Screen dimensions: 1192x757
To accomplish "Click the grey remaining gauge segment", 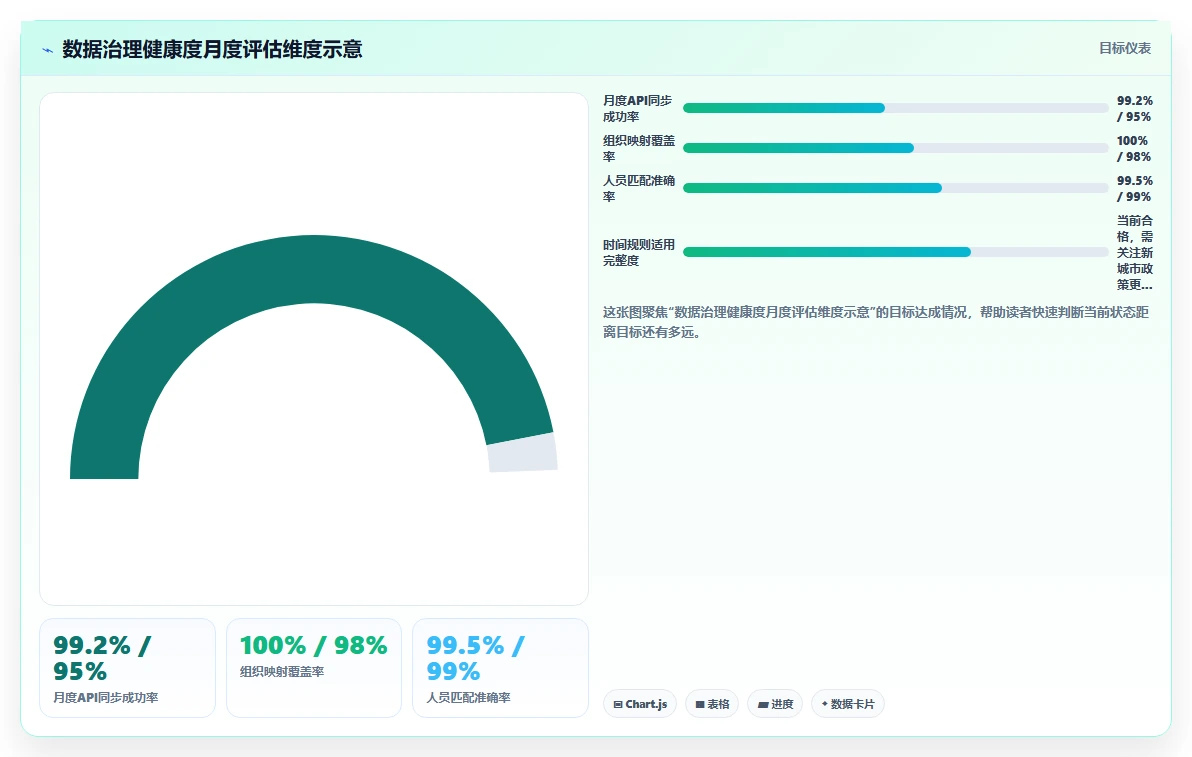I will click(523, 453).
